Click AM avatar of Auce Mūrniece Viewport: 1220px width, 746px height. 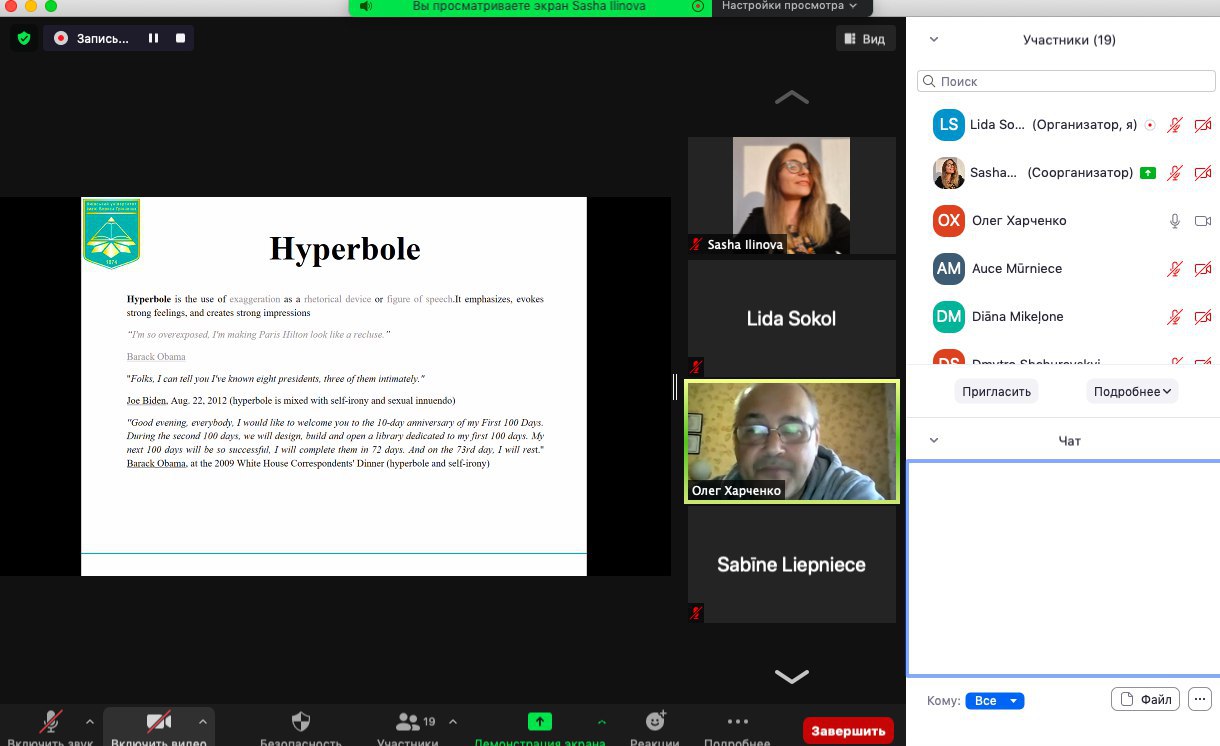tap(949, 269)
